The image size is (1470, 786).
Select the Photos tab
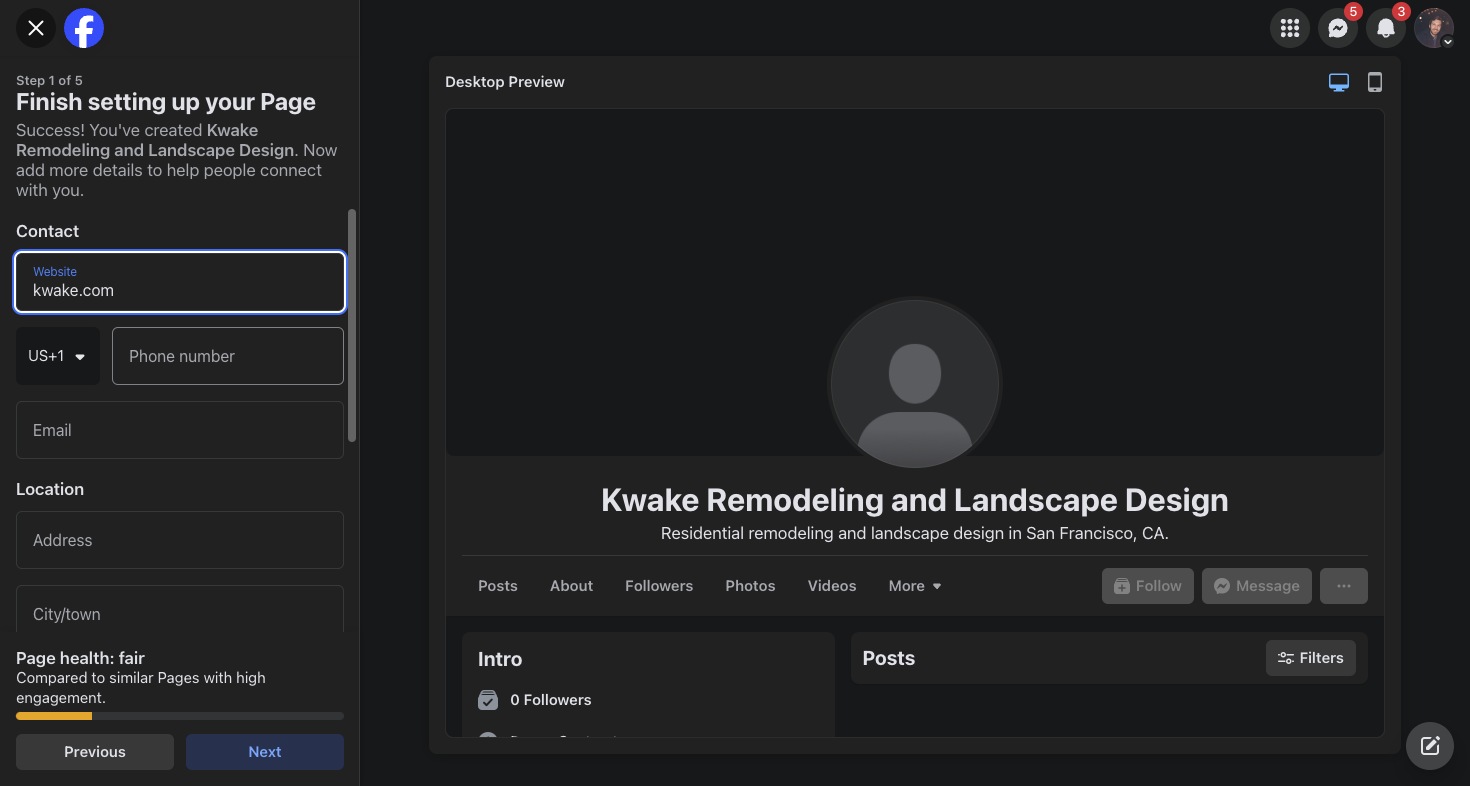point(751,586)
